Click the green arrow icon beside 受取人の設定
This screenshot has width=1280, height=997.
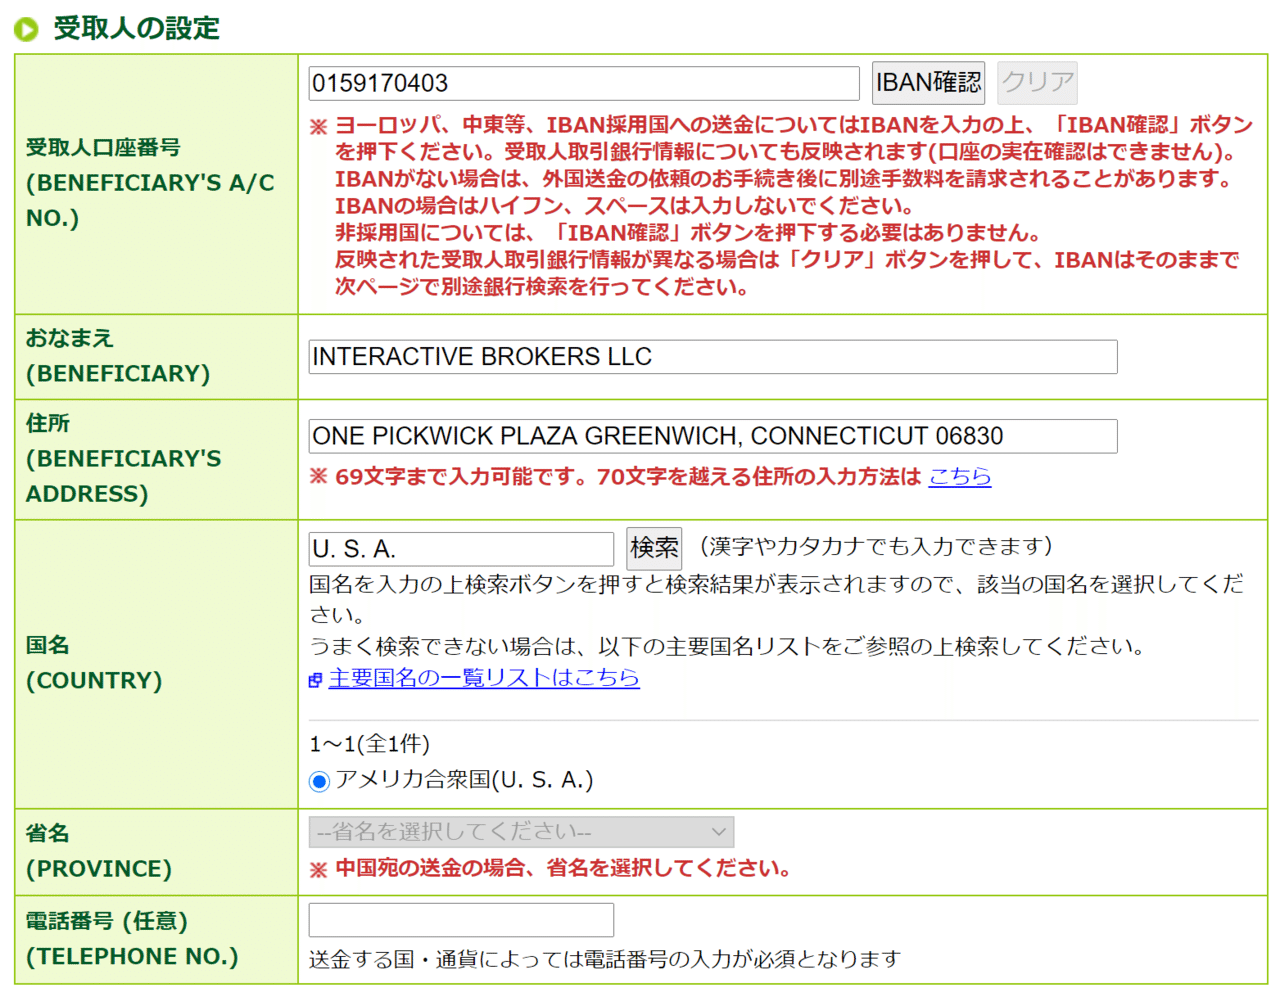(x=27, y=29)
